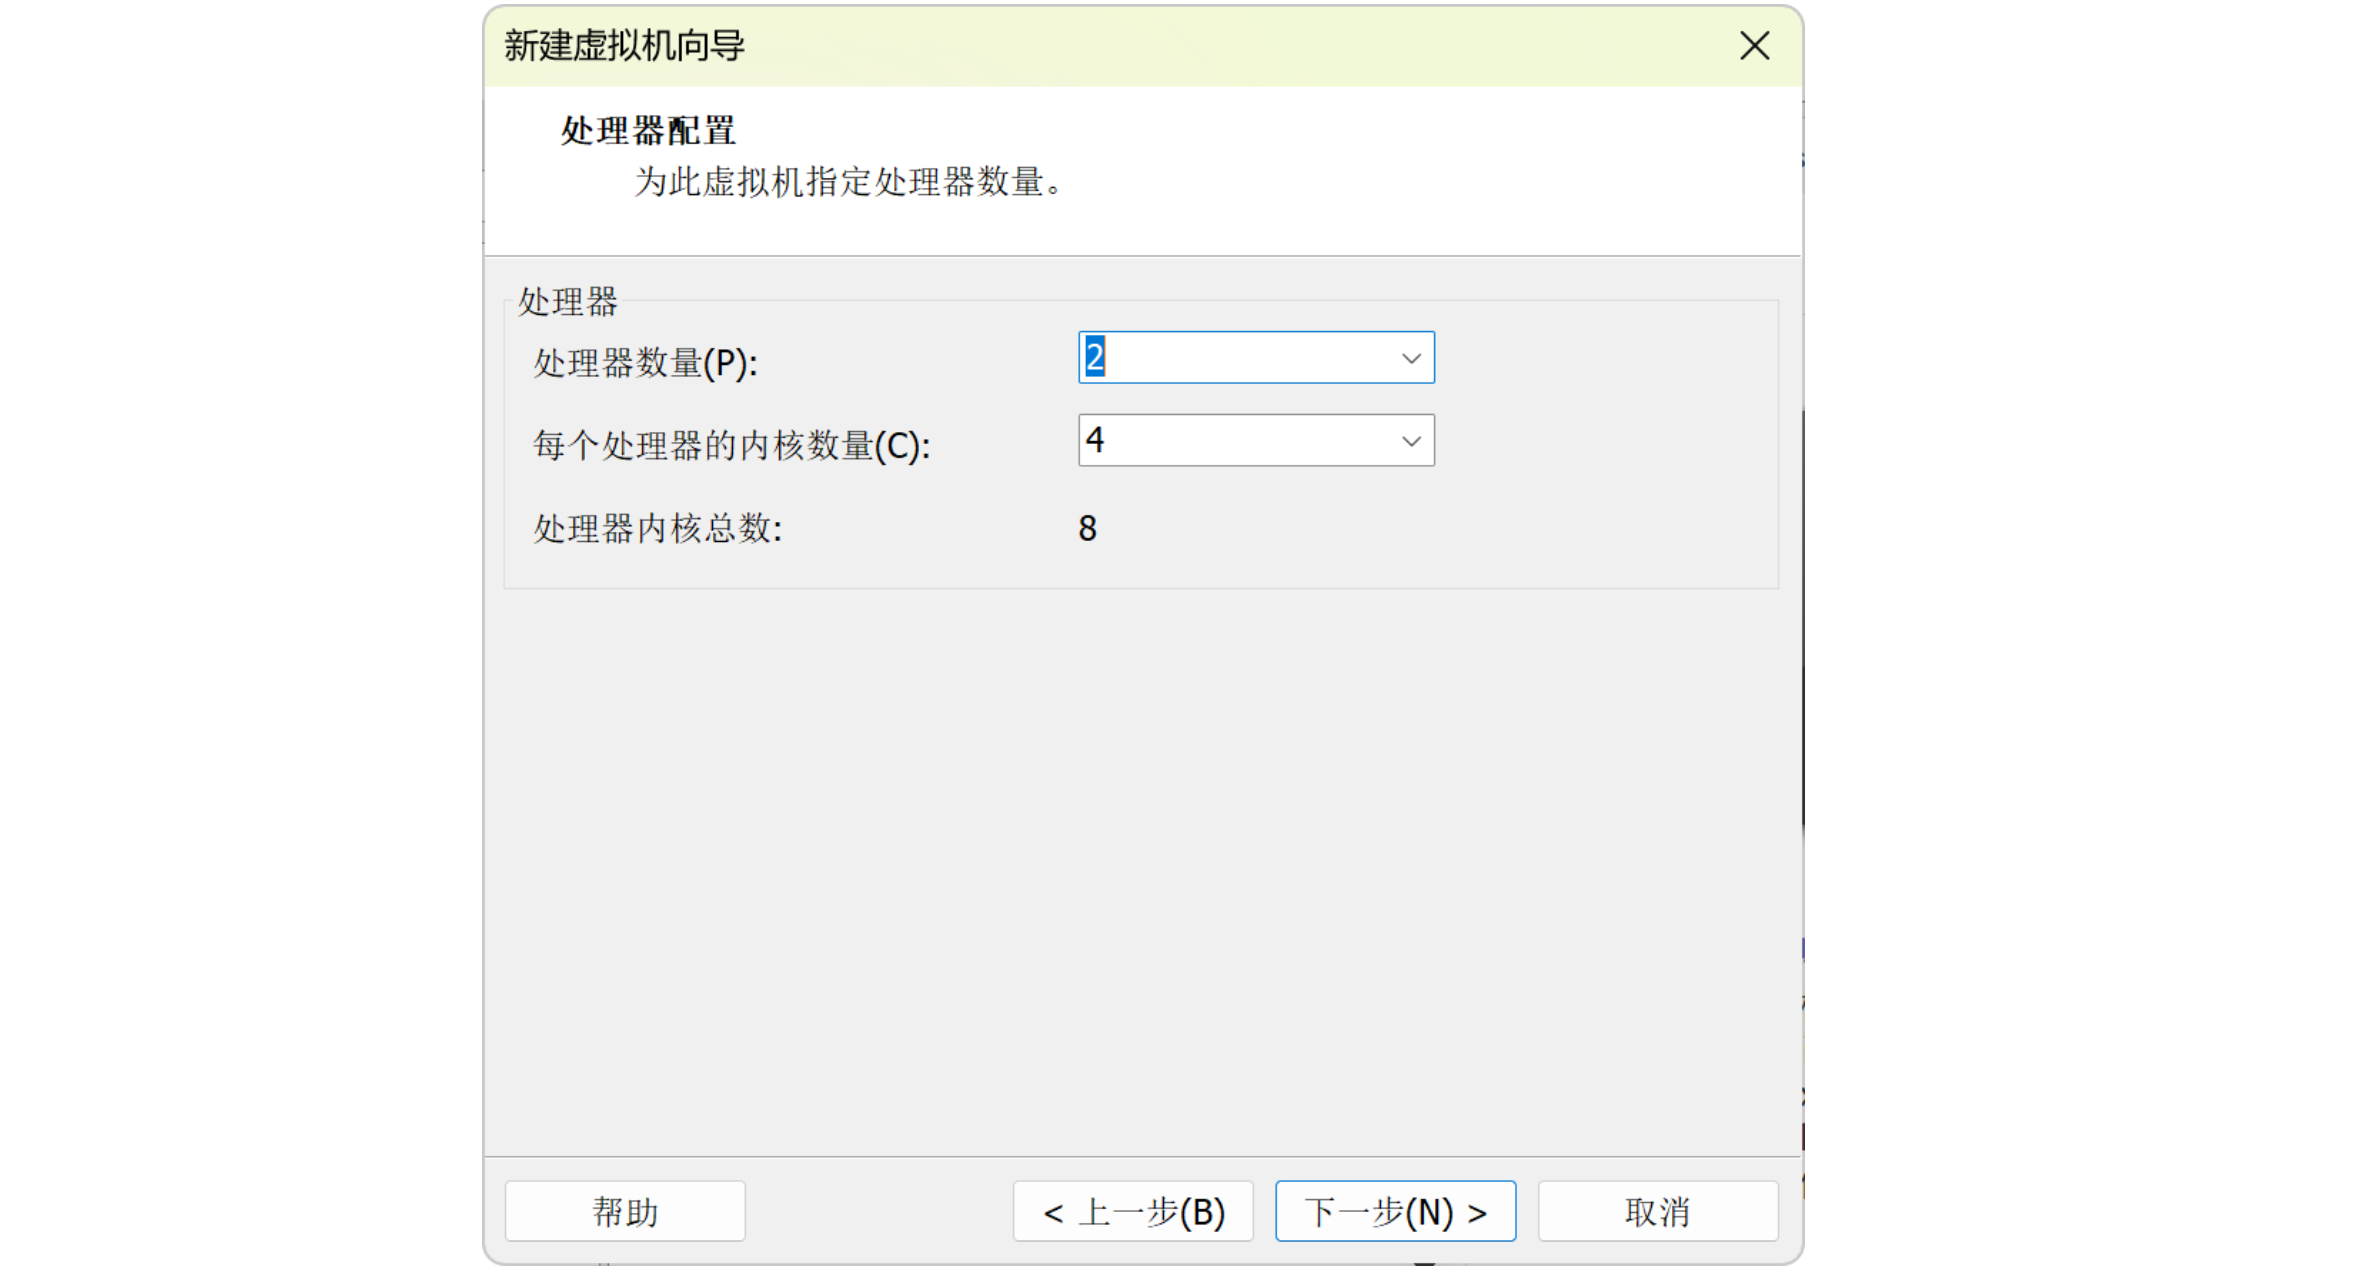Click the total cores value 8
Screen dimensions: 2354x1274
point(1087,529)
